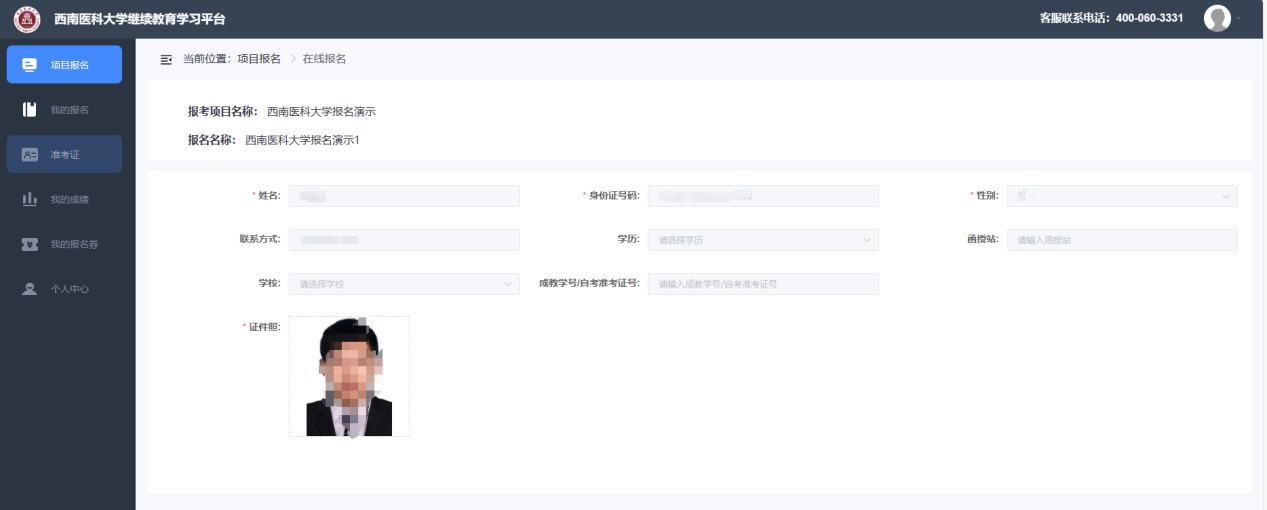Click the 函授站 input field

1121,240
